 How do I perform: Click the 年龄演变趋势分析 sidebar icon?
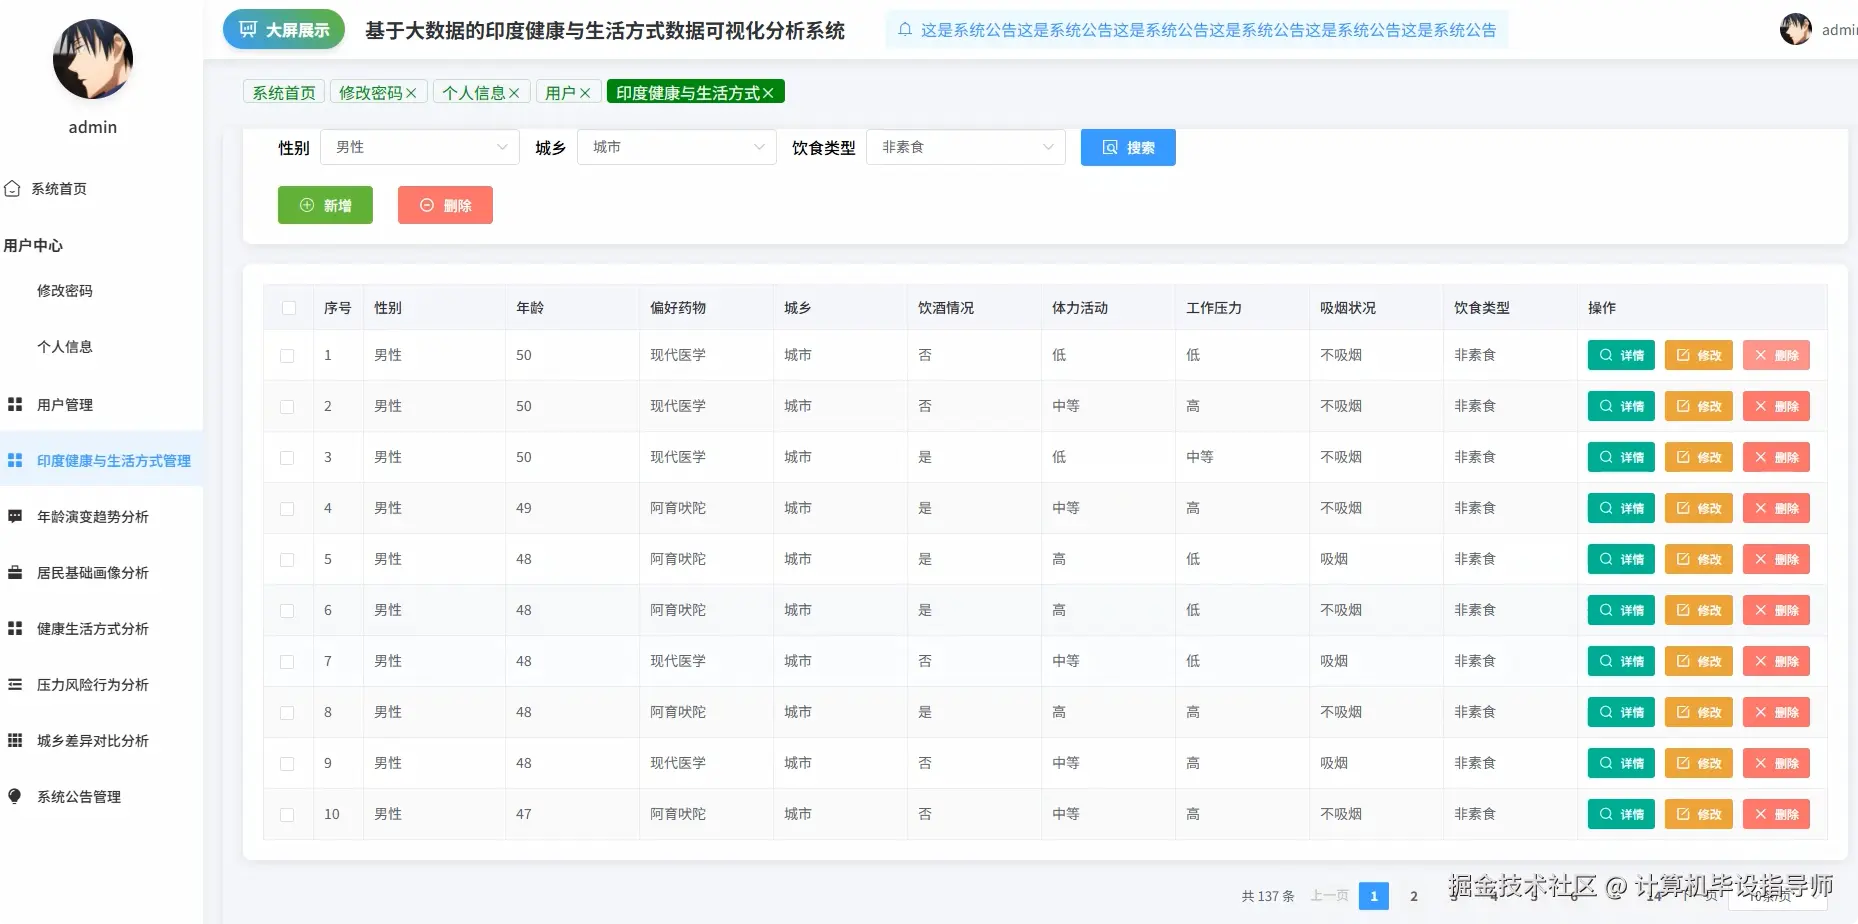click(15, 516)
